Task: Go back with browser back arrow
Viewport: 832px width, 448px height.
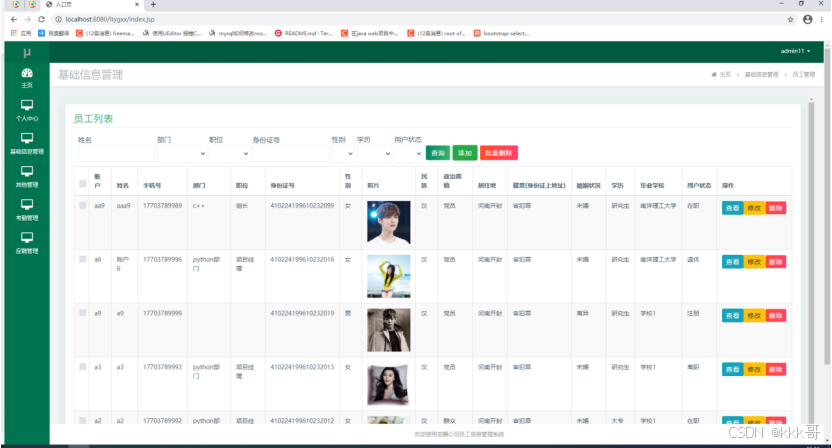Action: coord(14,19)
